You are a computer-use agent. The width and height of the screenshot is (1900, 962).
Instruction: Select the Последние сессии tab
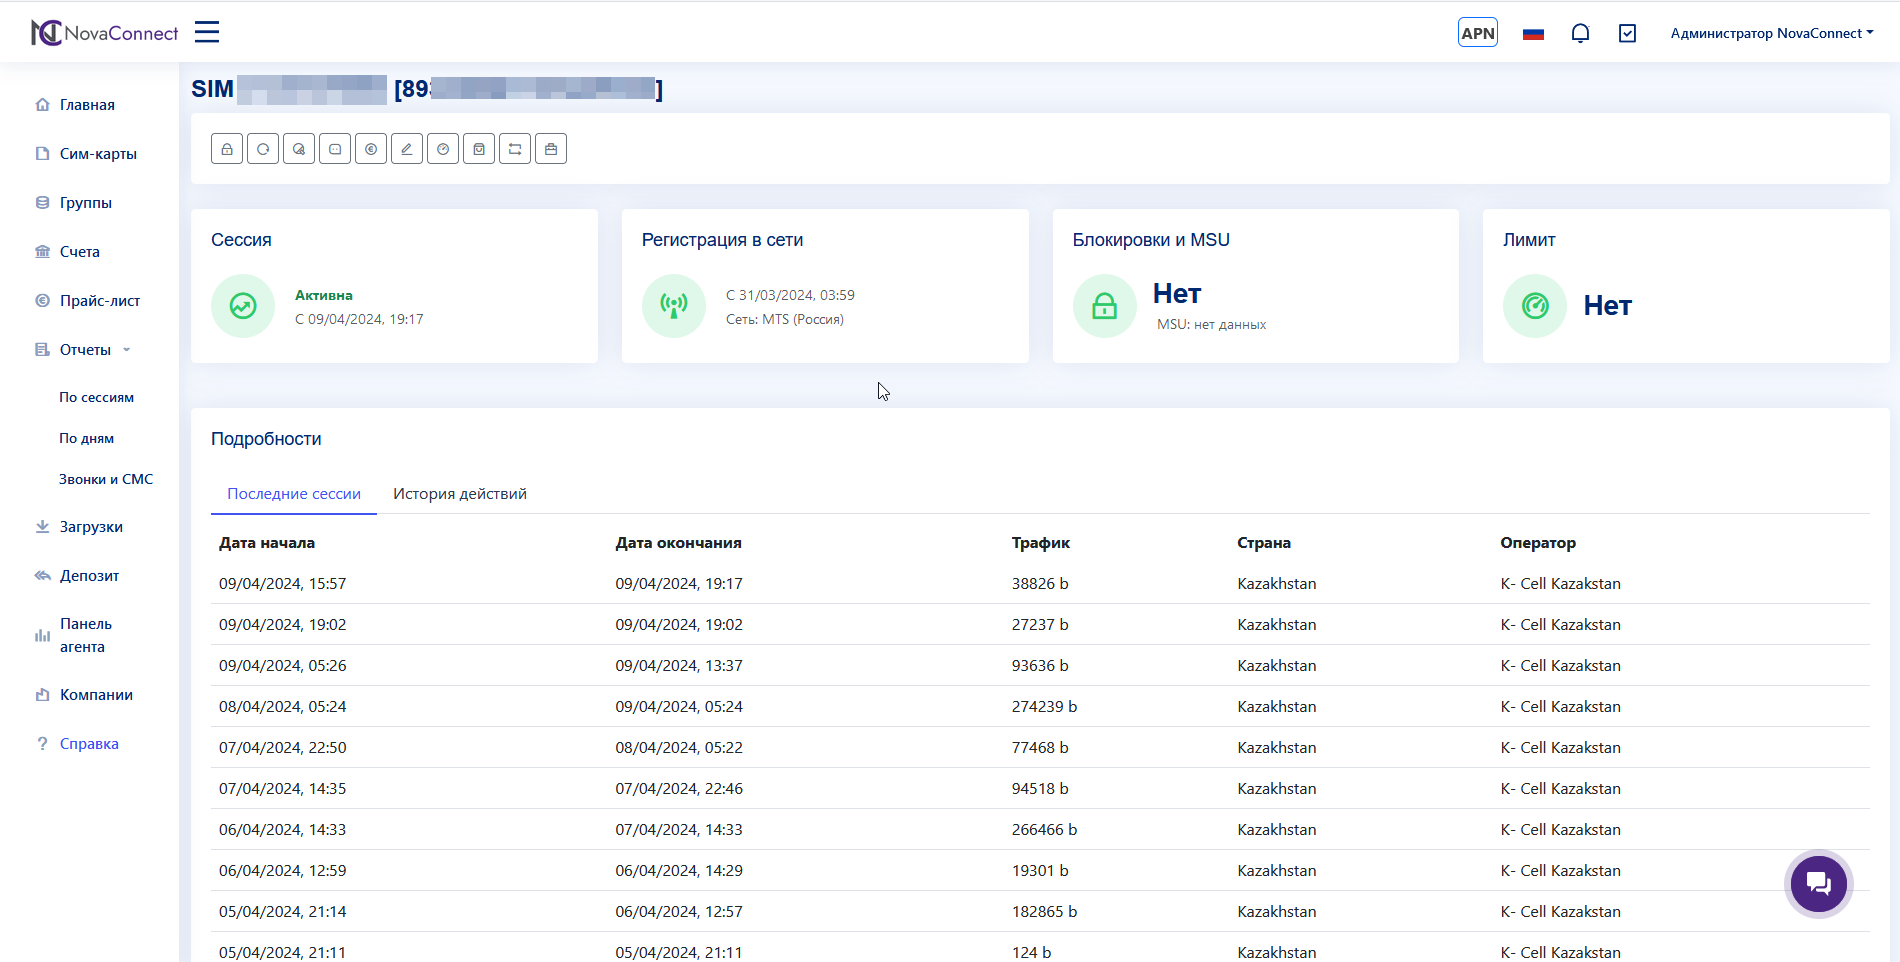click(x=293, y=494)
